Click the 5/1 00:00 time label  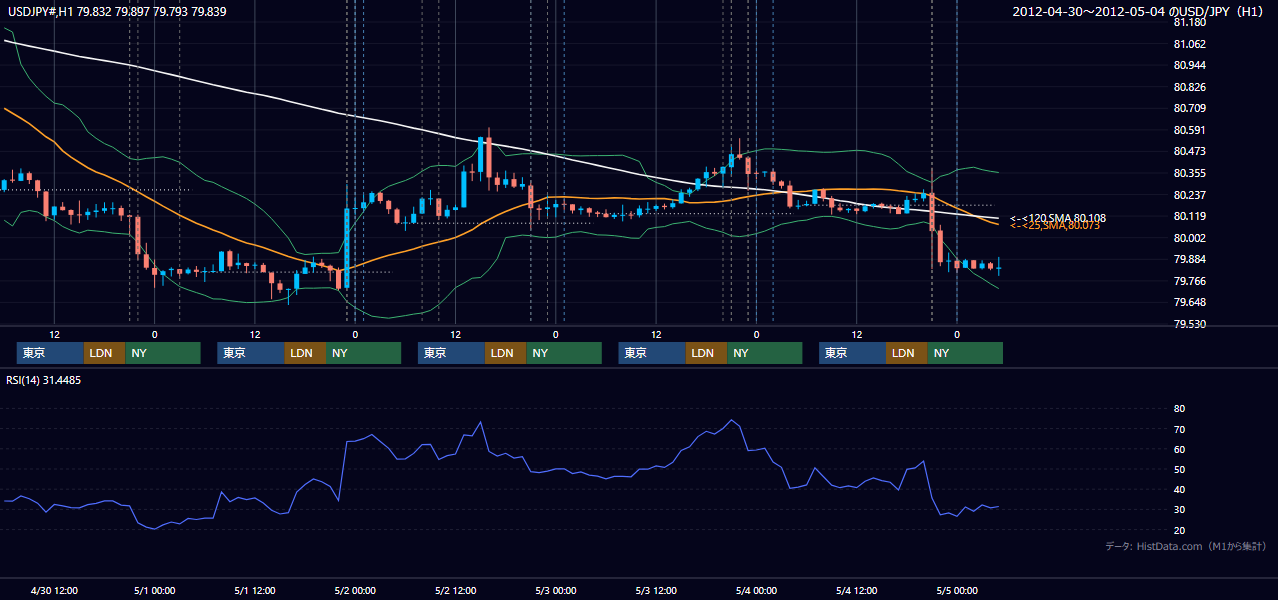pyautogui.click(x=154, y=590)
